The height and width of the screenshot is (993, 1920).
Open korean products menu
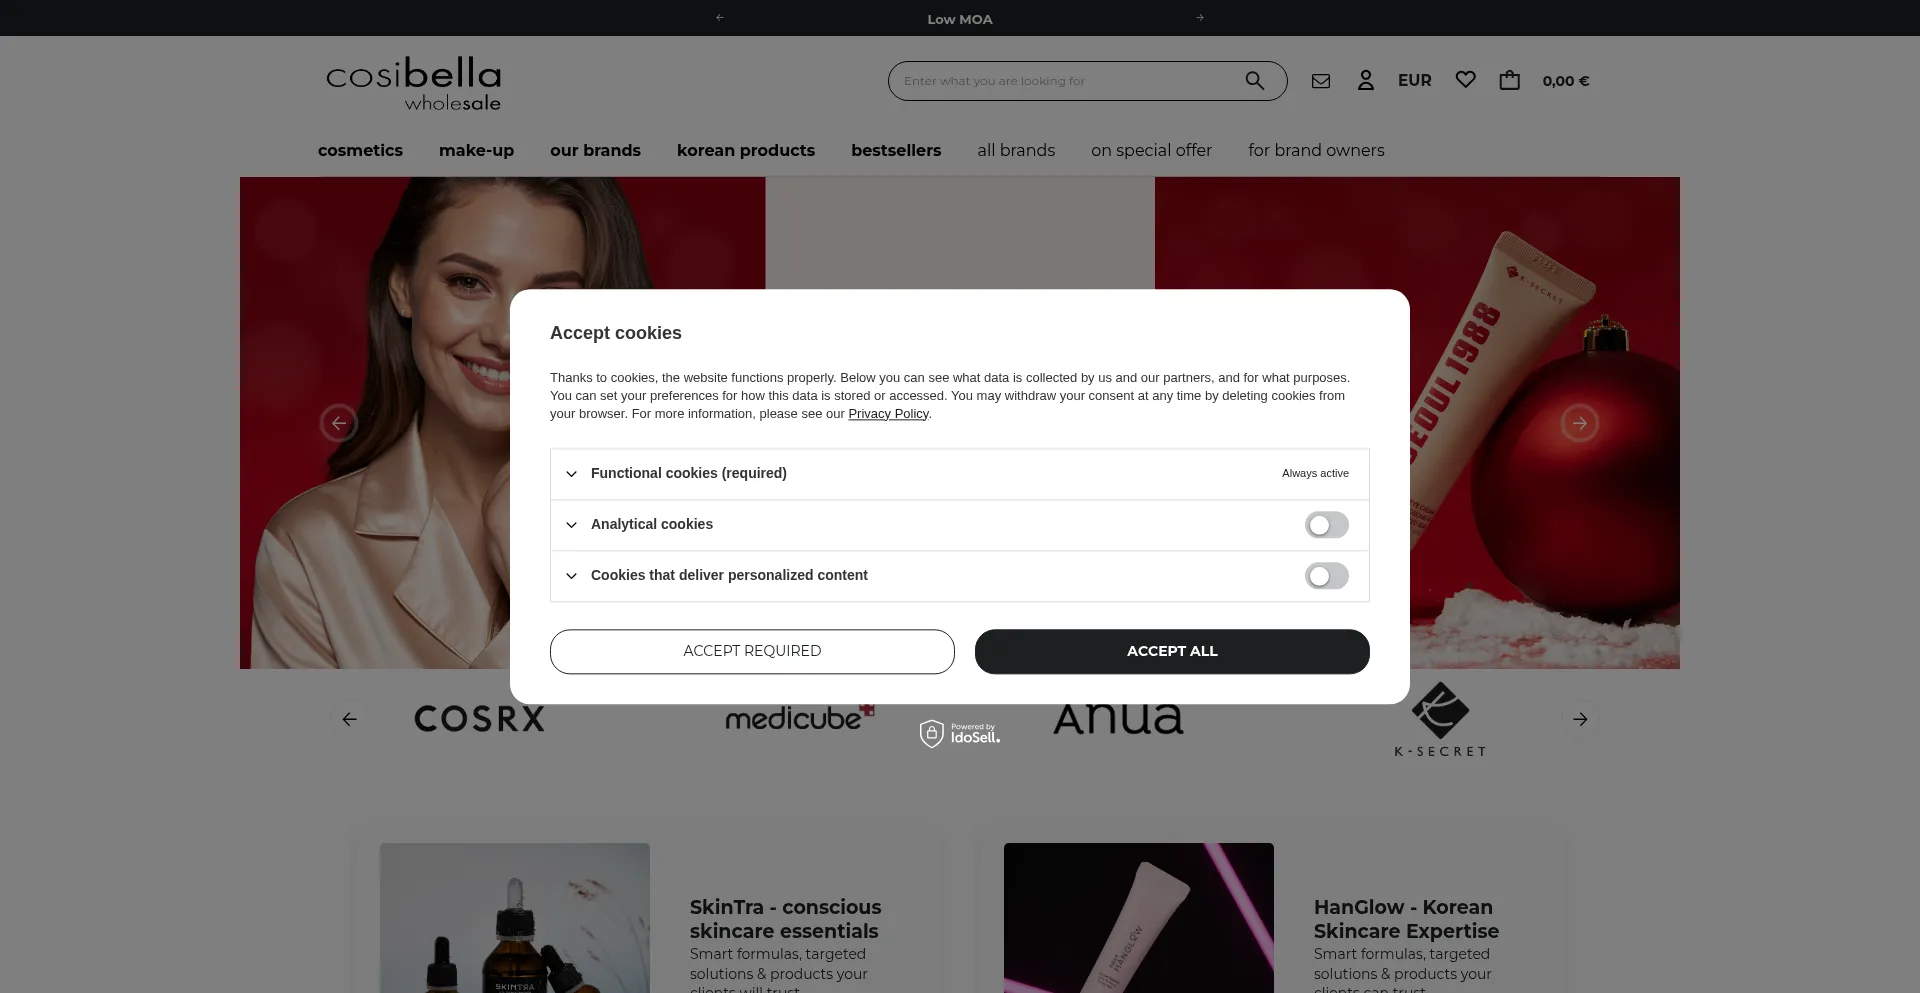pos(746,150)
